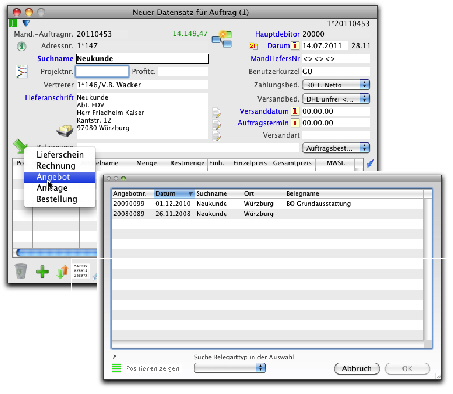Click the red-yellow number icon left of Datum
This screenshot has width=453, height=394.
(253, 46)
